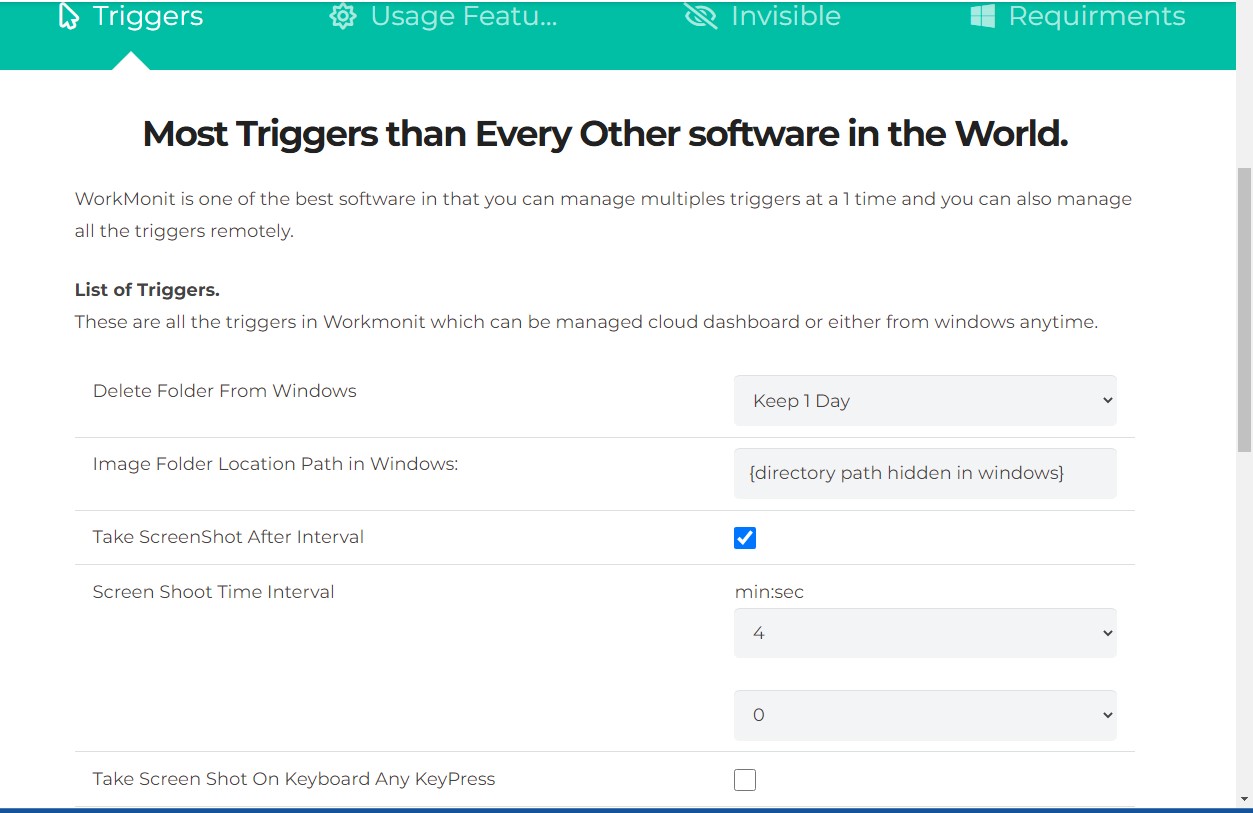Click the image folder directory path field

point(924,473)
